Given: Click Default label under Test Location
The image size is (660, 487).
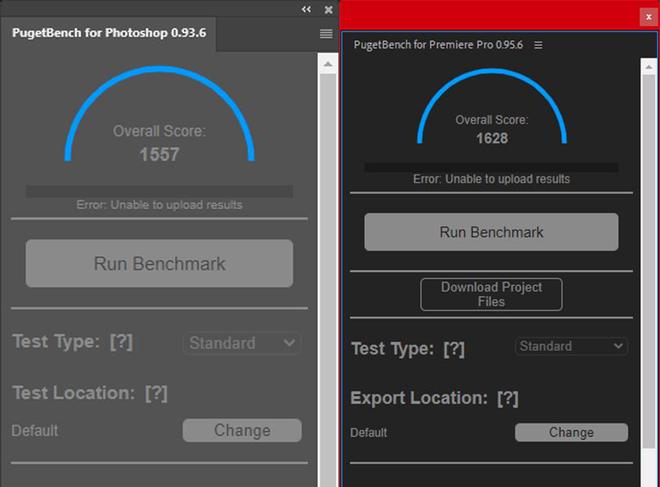Looking at the screenshot, I should (x=35, y=431).
